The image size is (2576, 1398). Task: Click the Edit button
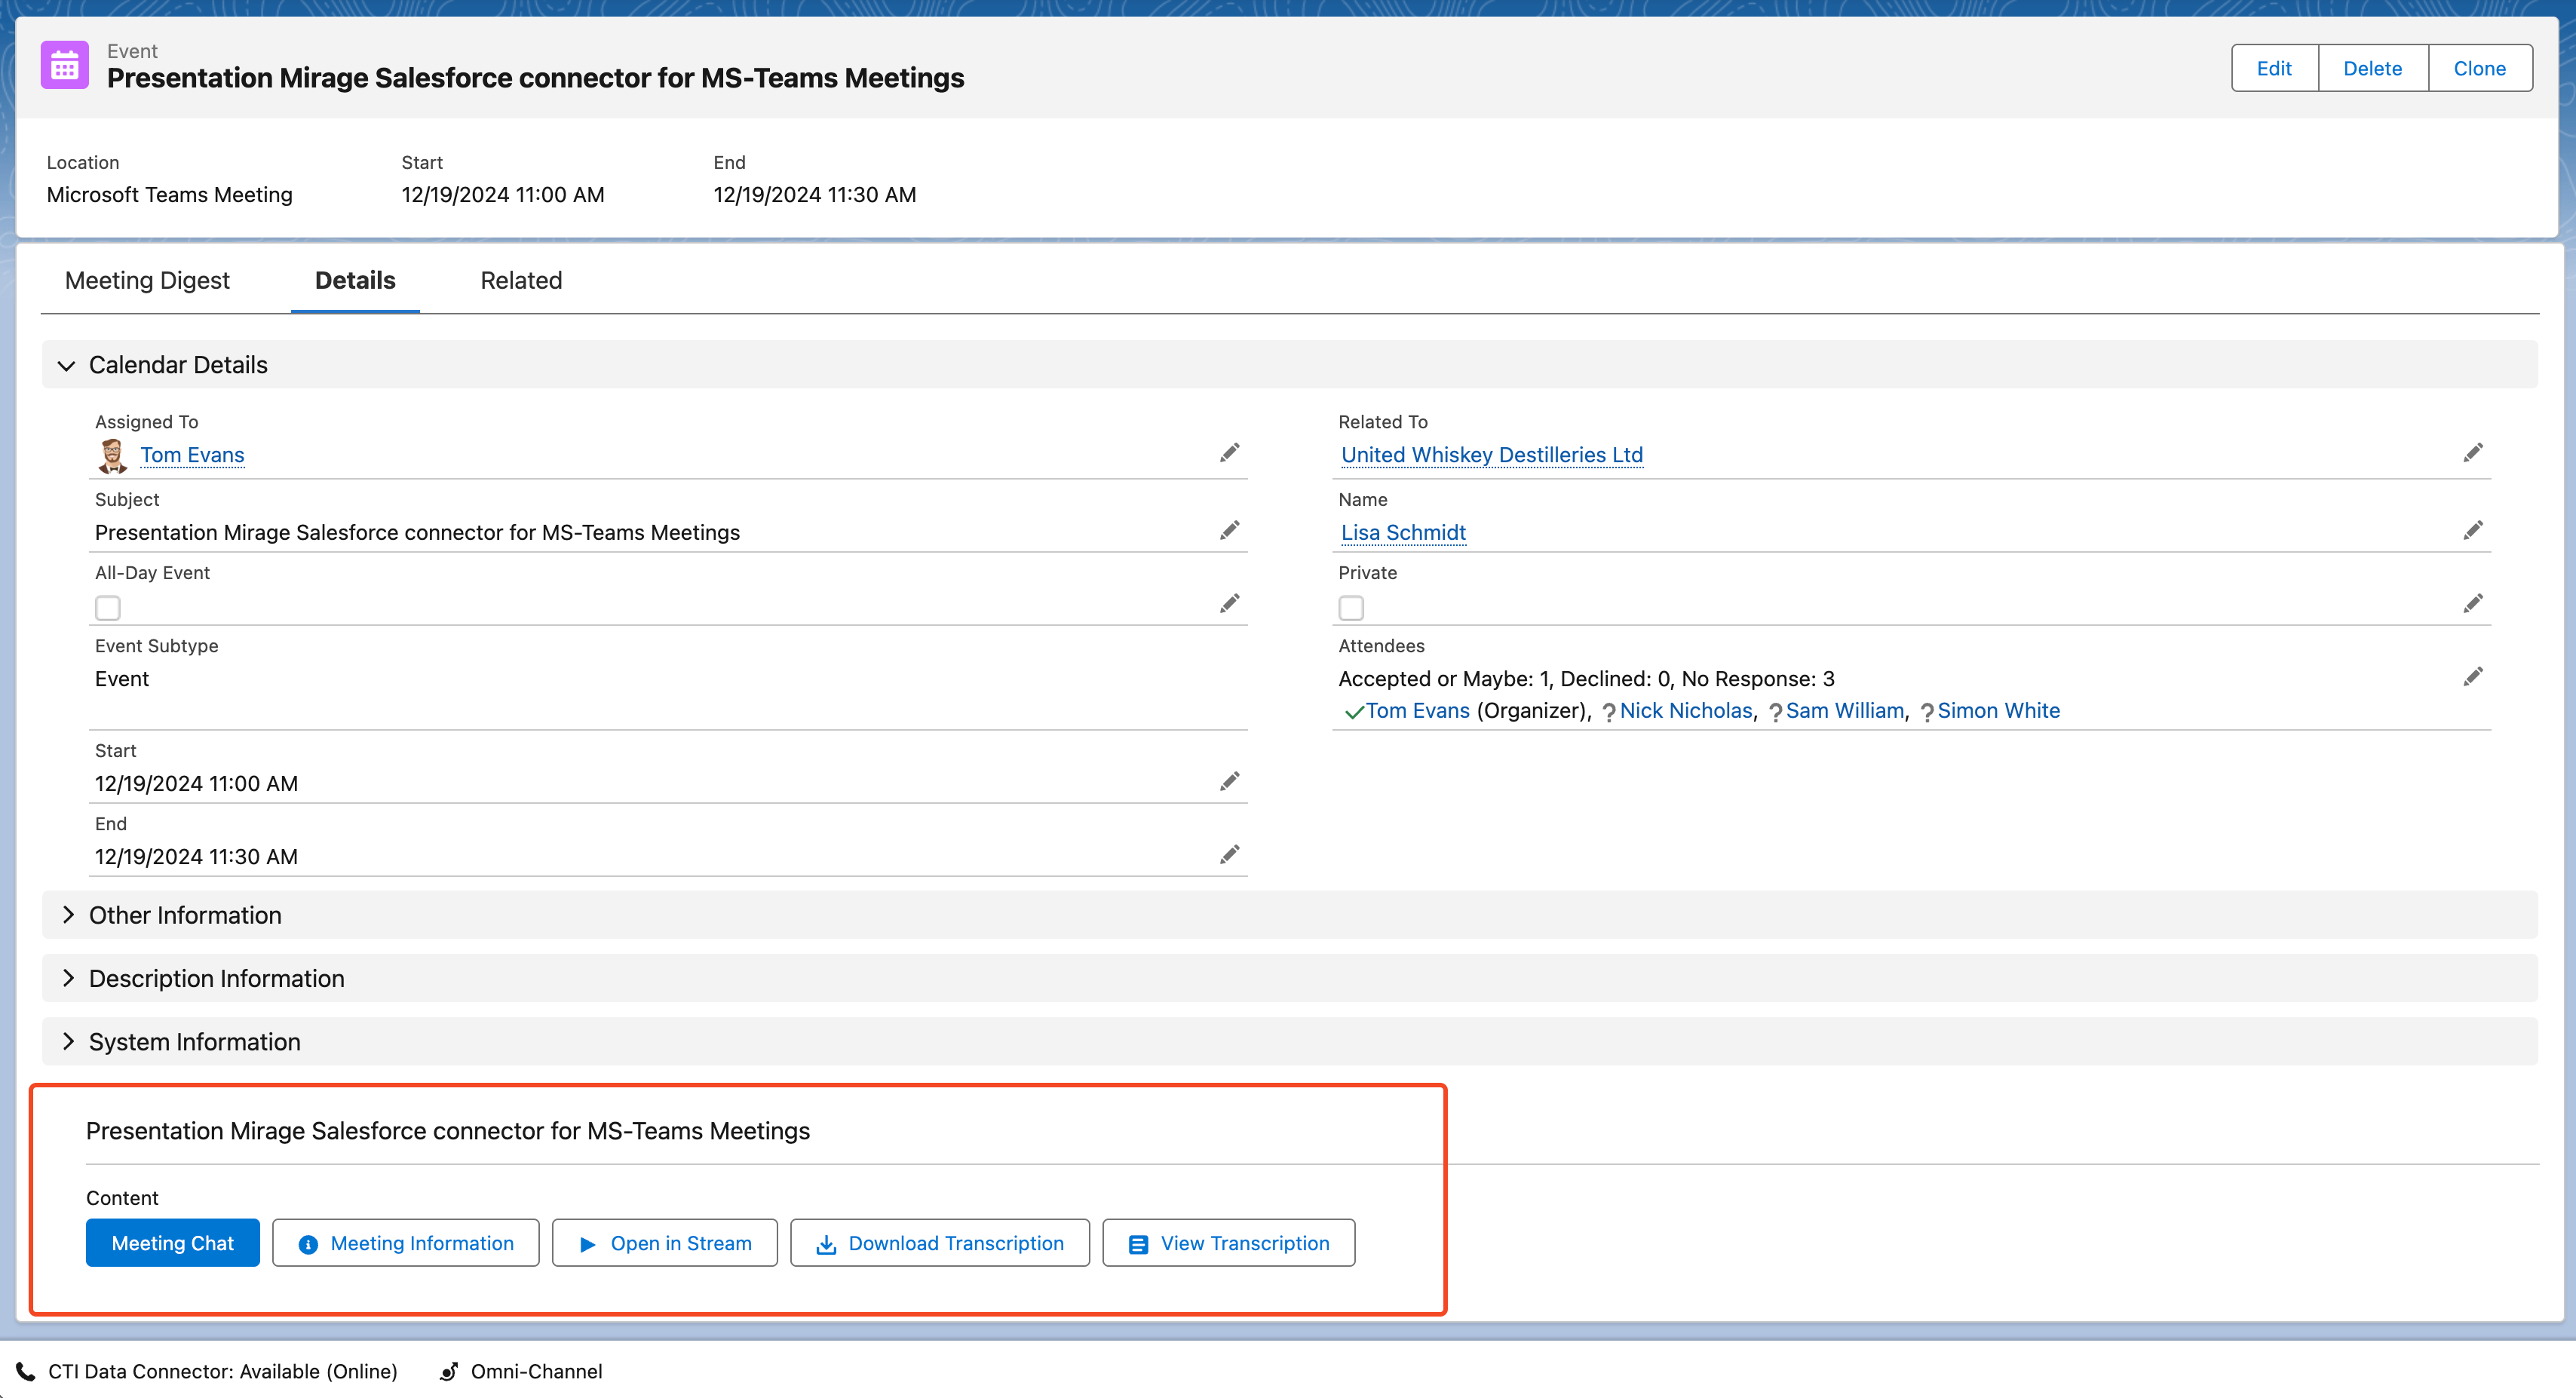(2274, 68)
